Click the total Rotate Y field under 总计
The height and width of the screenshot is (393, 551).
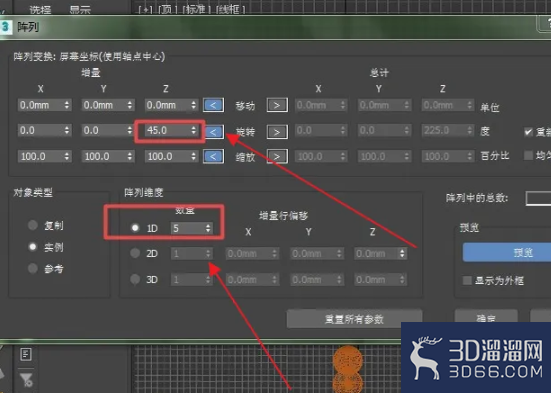(384, 130)
